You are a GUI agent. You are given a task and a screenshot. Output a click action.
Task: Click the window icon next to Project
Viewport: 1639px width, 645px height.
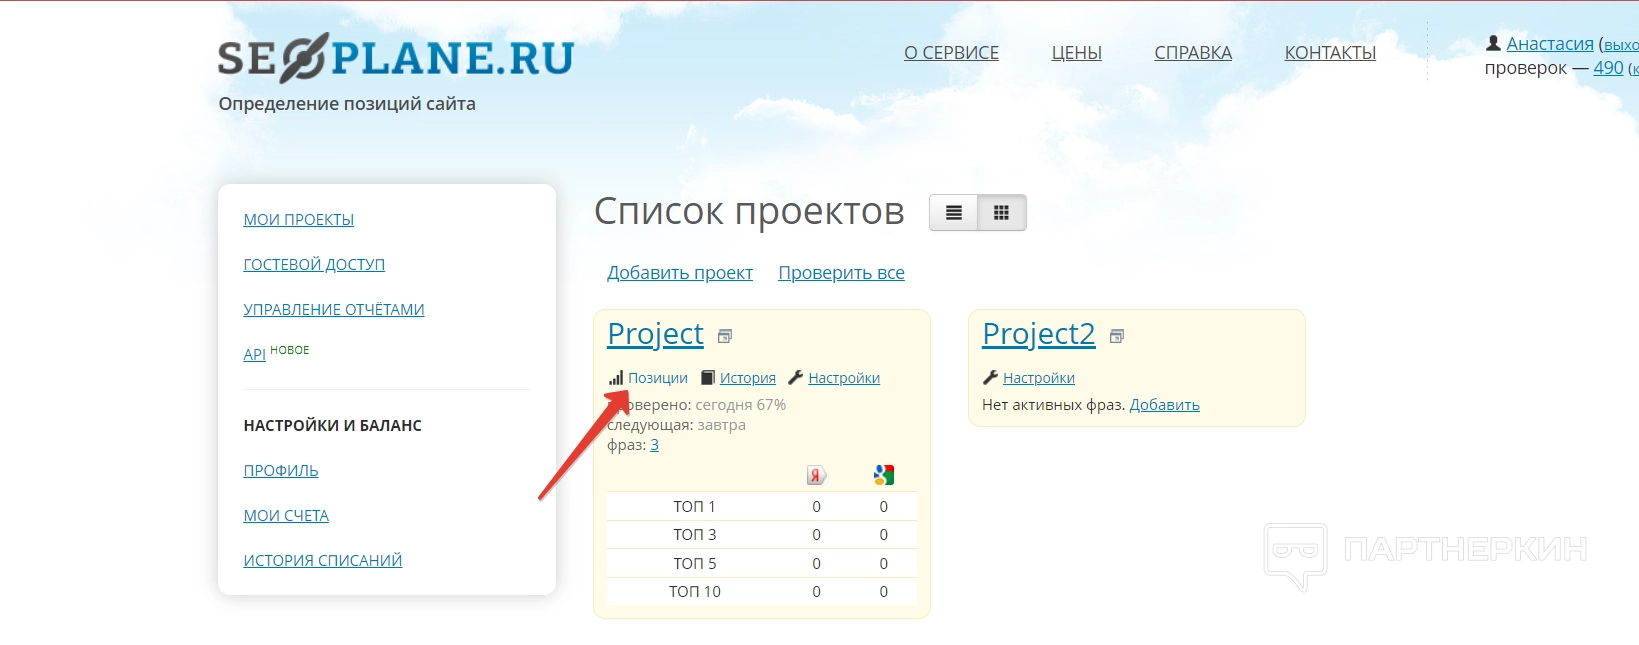click(725, 336)
